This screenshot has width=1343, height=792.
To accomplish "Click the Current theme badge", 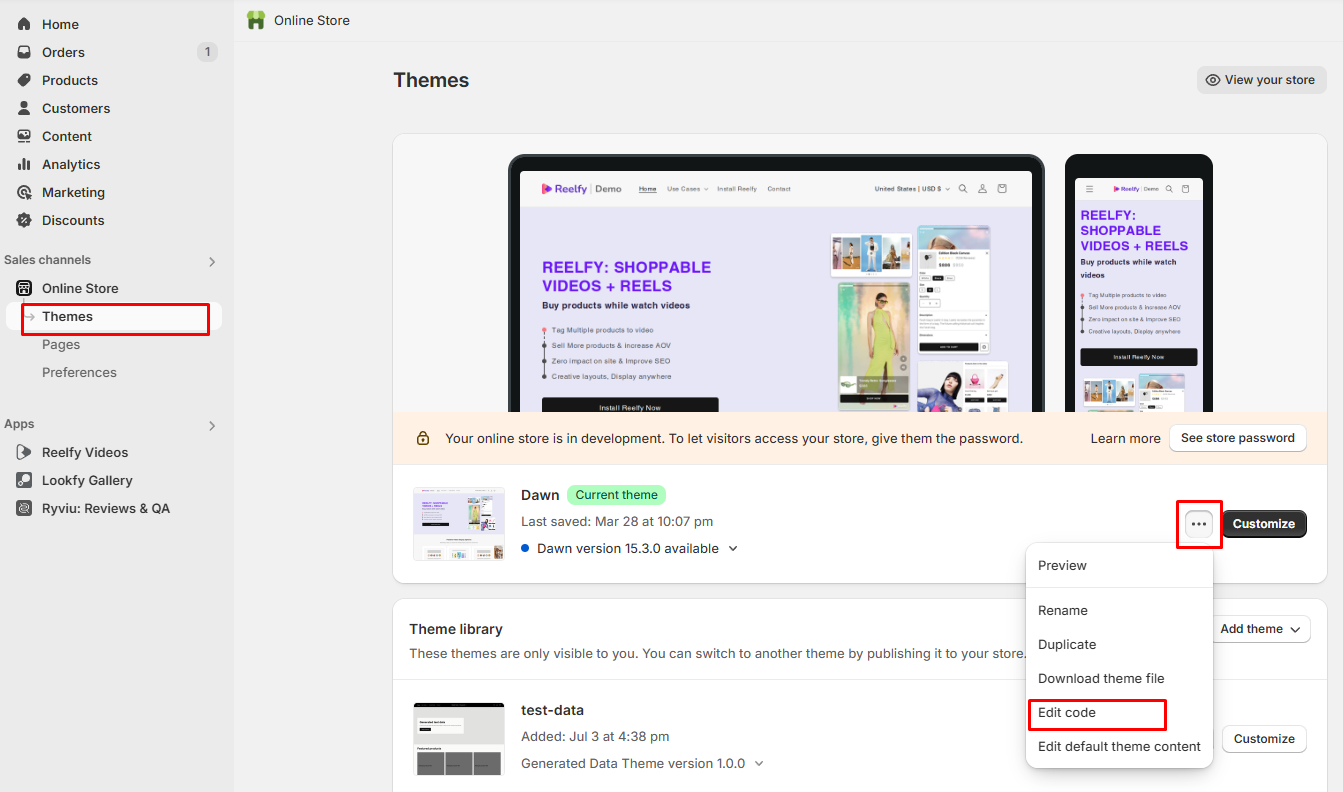I will pos(616,495).
